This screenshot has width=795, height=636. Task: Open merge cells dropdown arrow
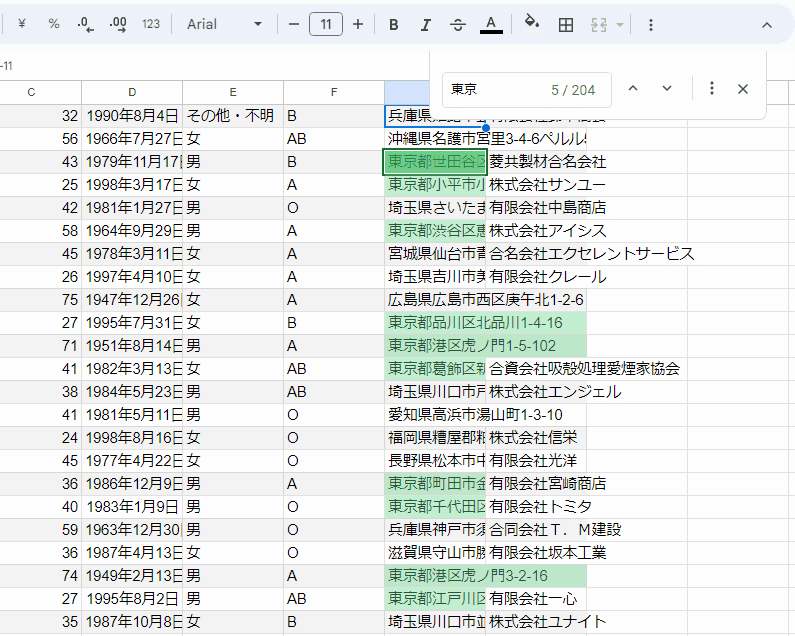click(x=620, y=24)
